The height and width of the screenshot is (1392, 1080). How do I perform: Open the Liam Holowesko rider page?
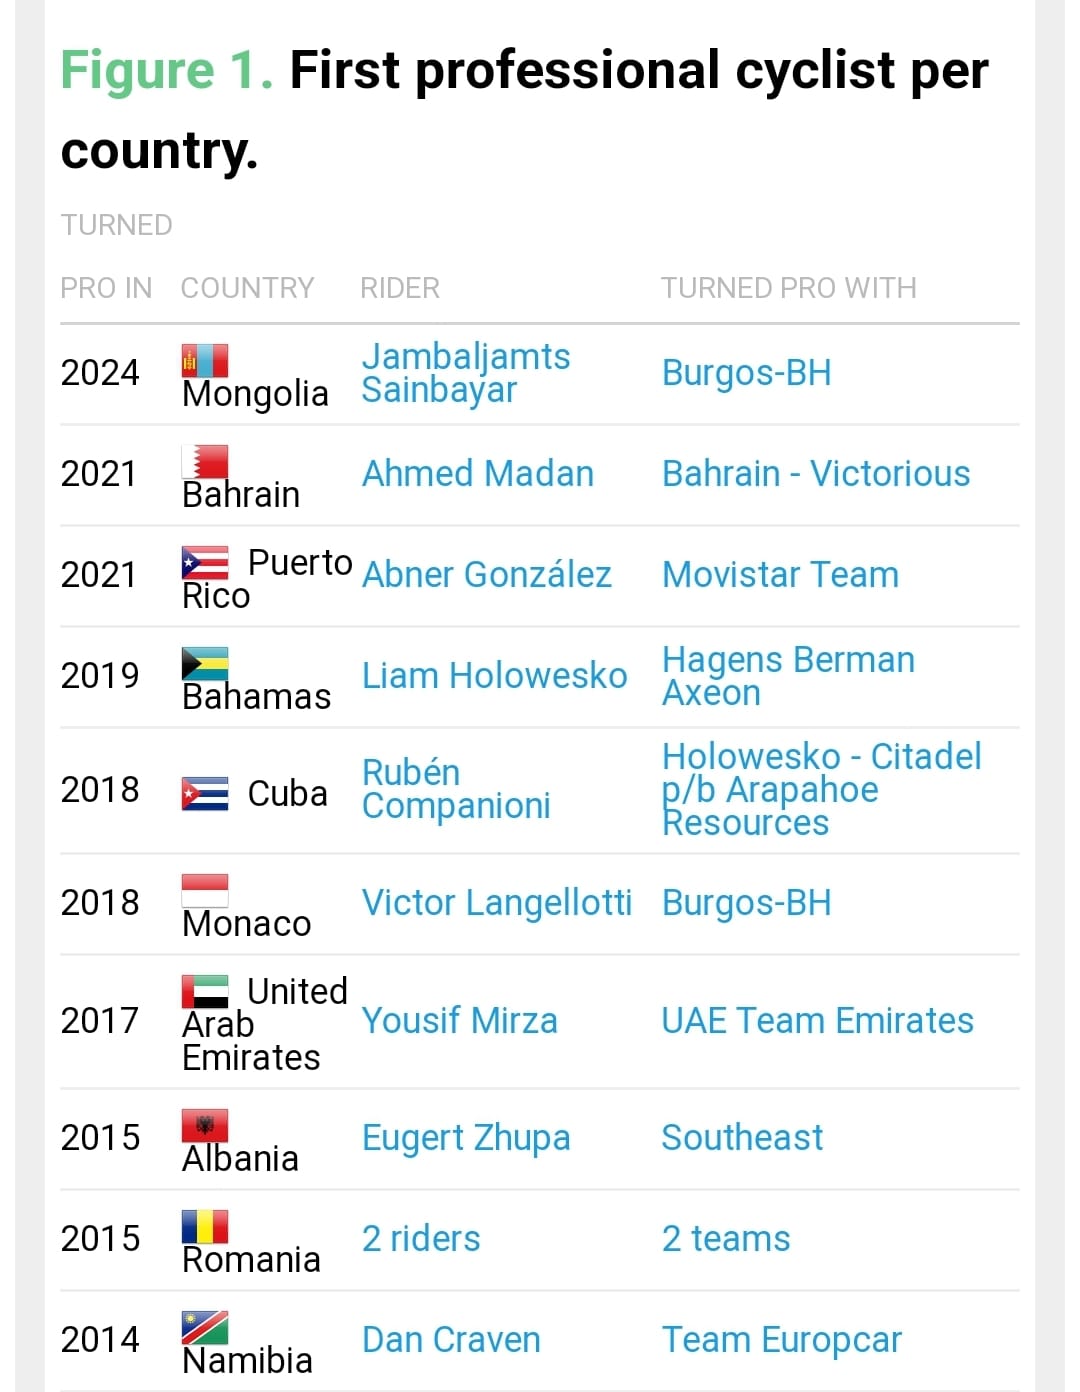pos(494,676)
